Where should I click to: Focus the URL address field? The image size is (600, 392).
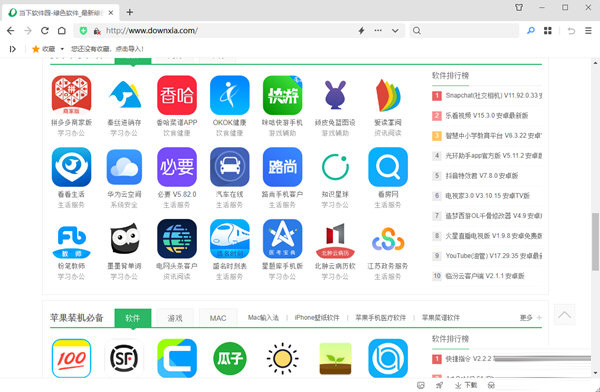tap(229, 31)
